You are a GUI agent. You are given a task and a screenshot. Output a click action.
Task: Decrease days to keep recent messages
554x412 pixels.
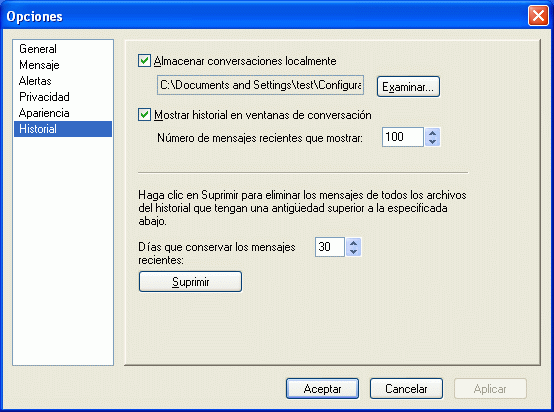click(353, 251)
